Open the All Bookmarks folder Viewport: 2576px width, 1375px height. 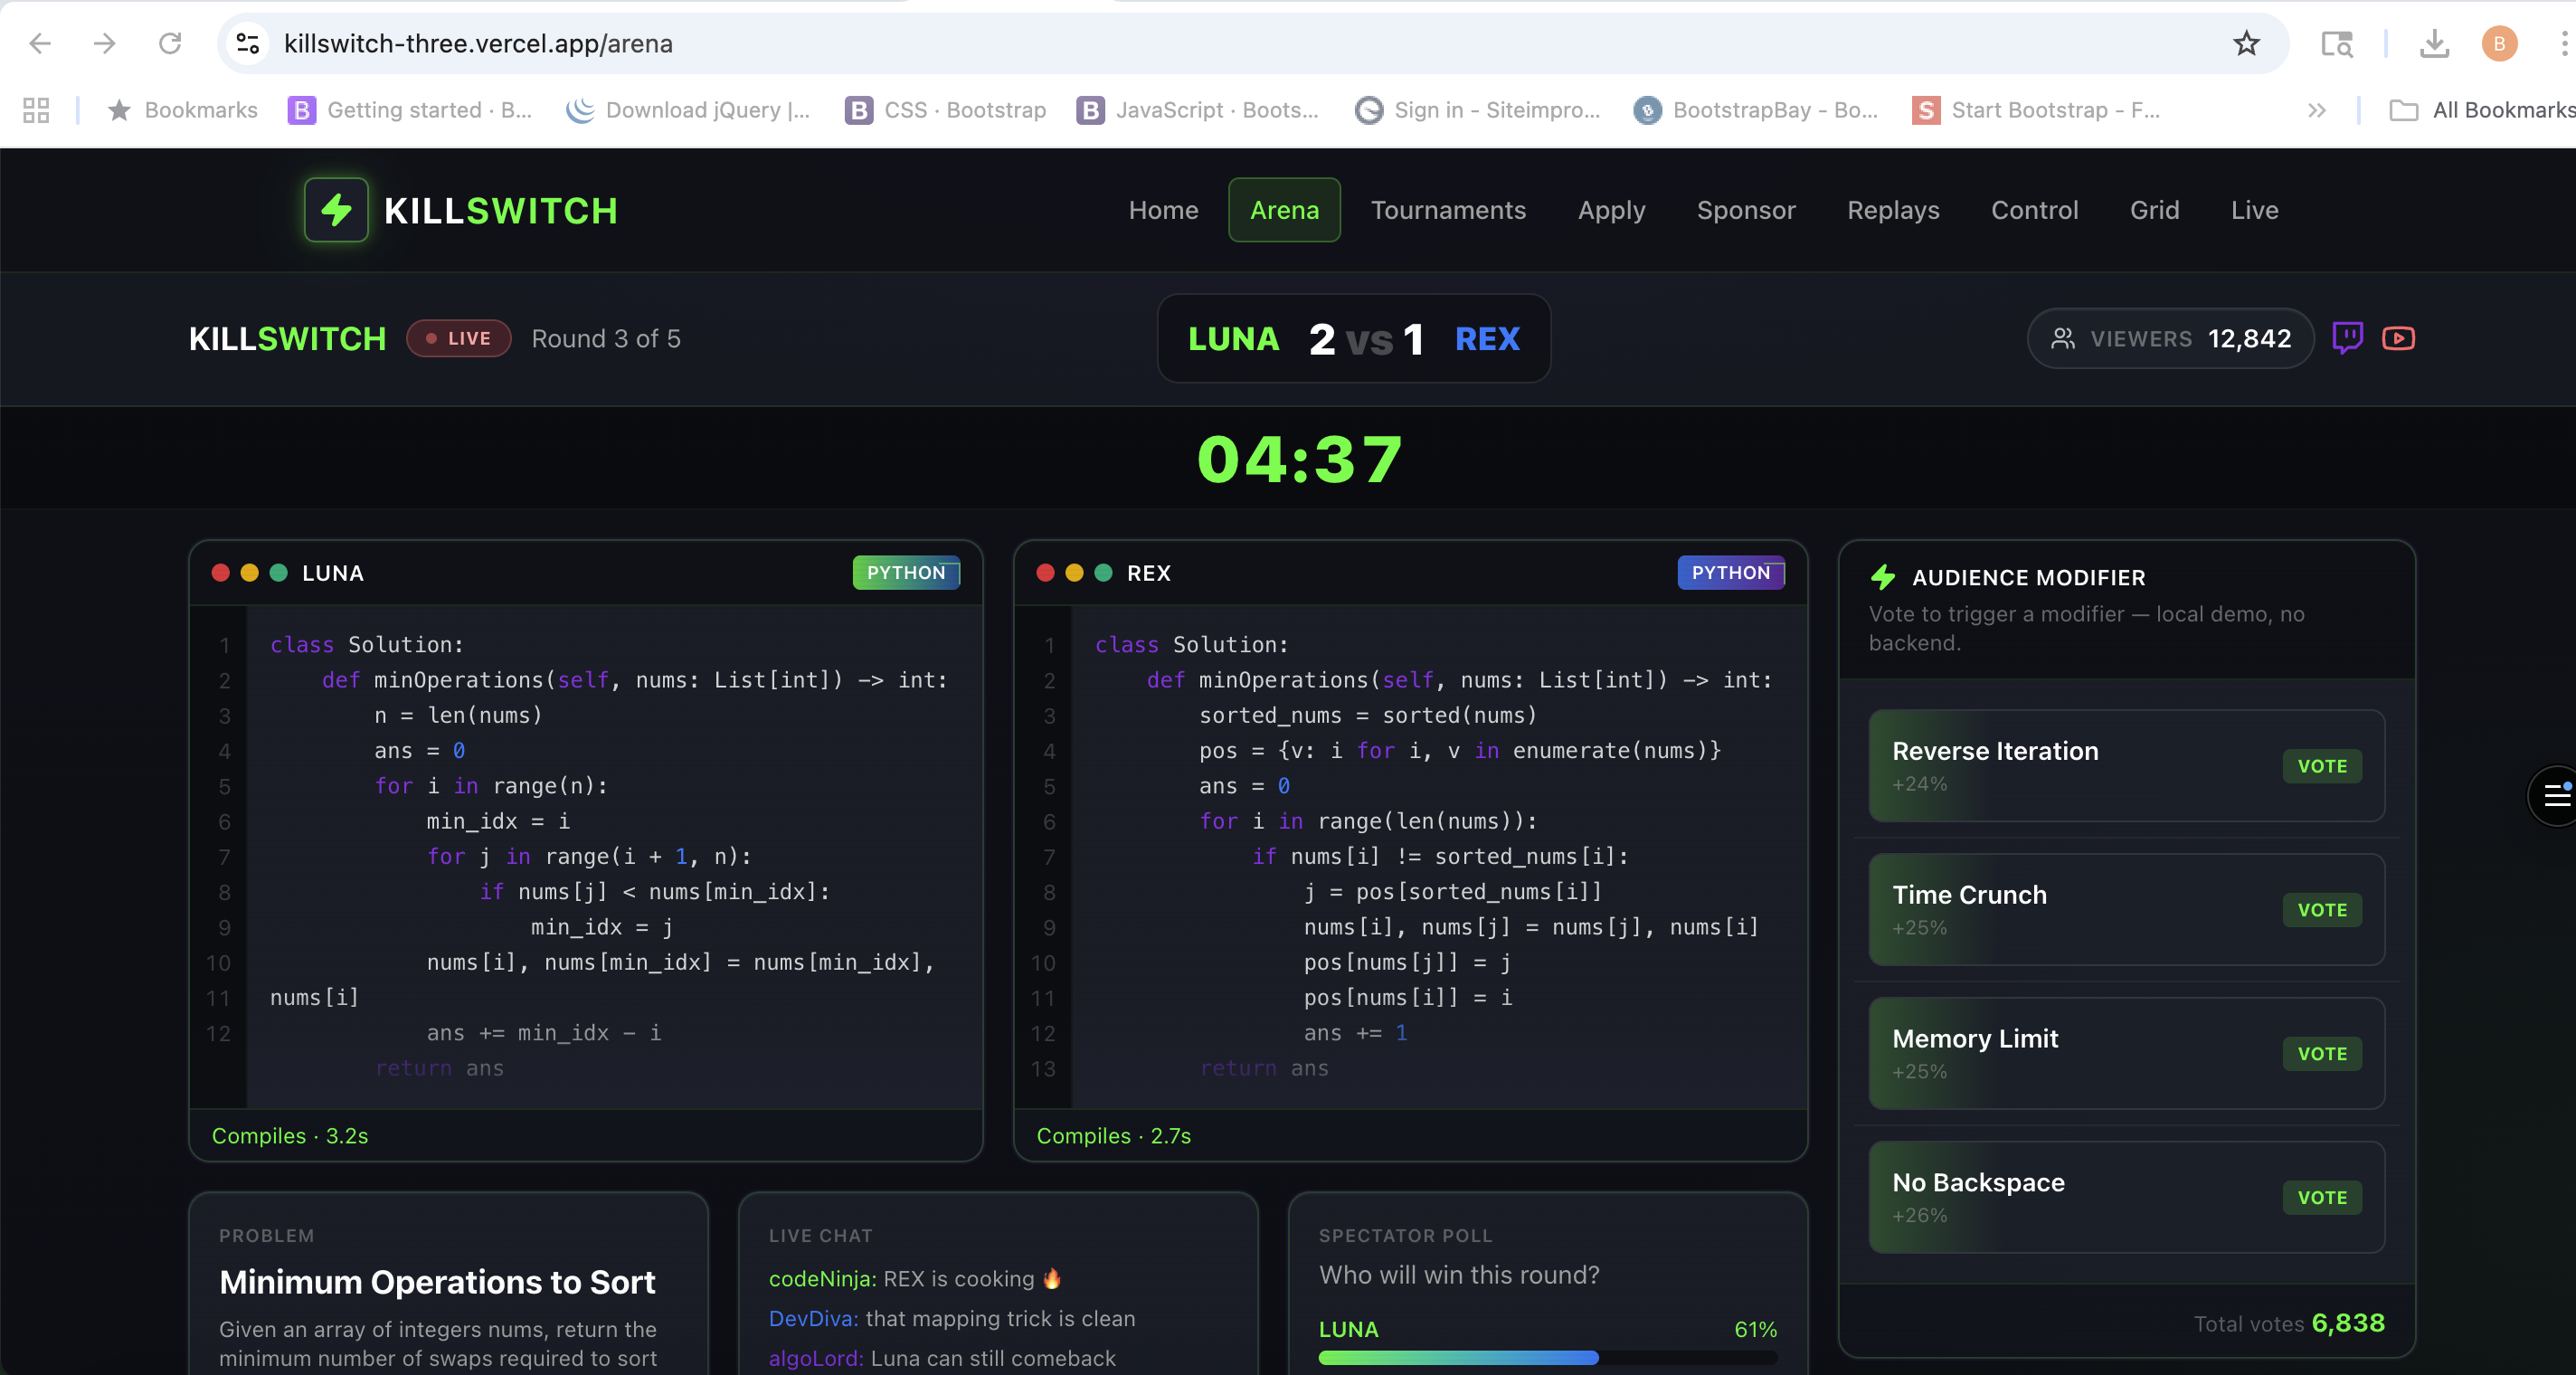2482,110
